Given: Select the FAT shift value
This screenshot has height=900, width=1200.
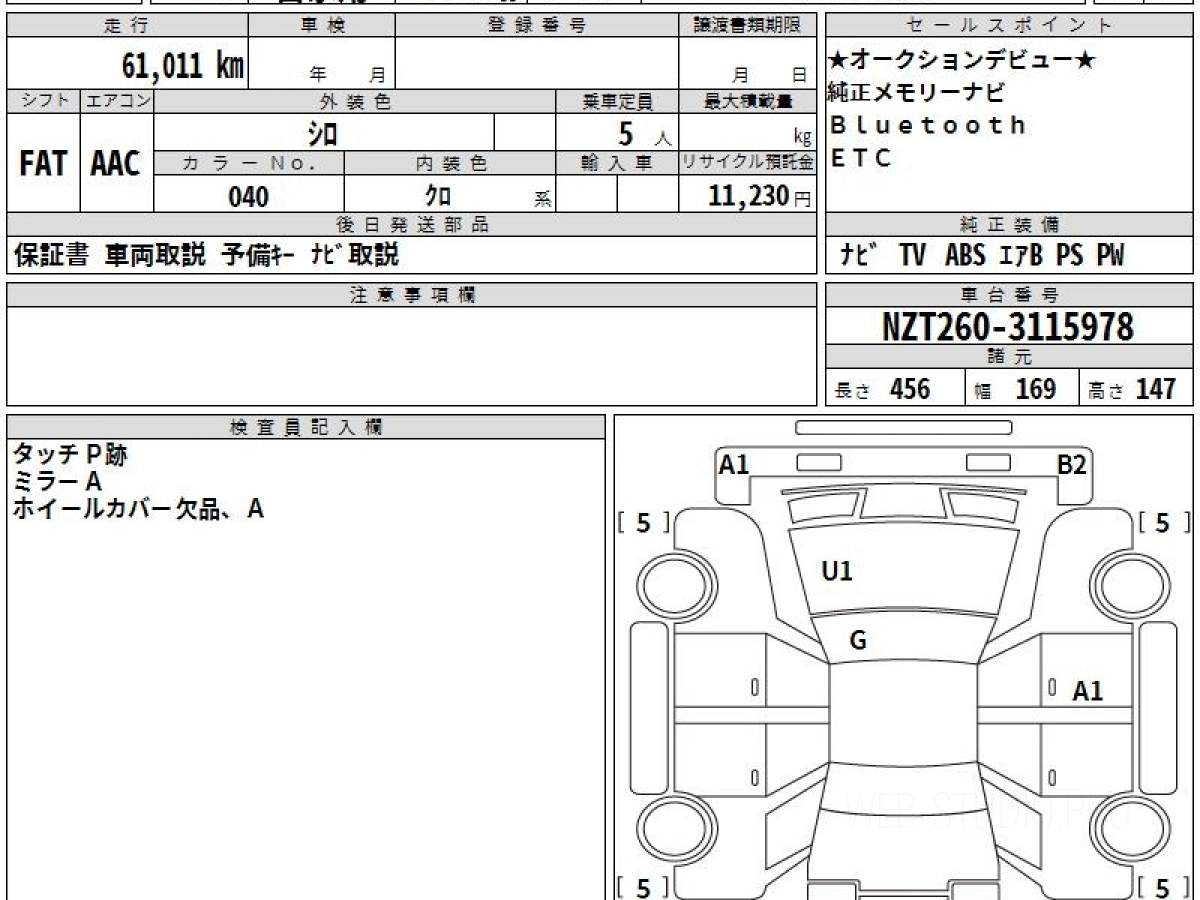Looking at the screenshot, I should (43, 164).
